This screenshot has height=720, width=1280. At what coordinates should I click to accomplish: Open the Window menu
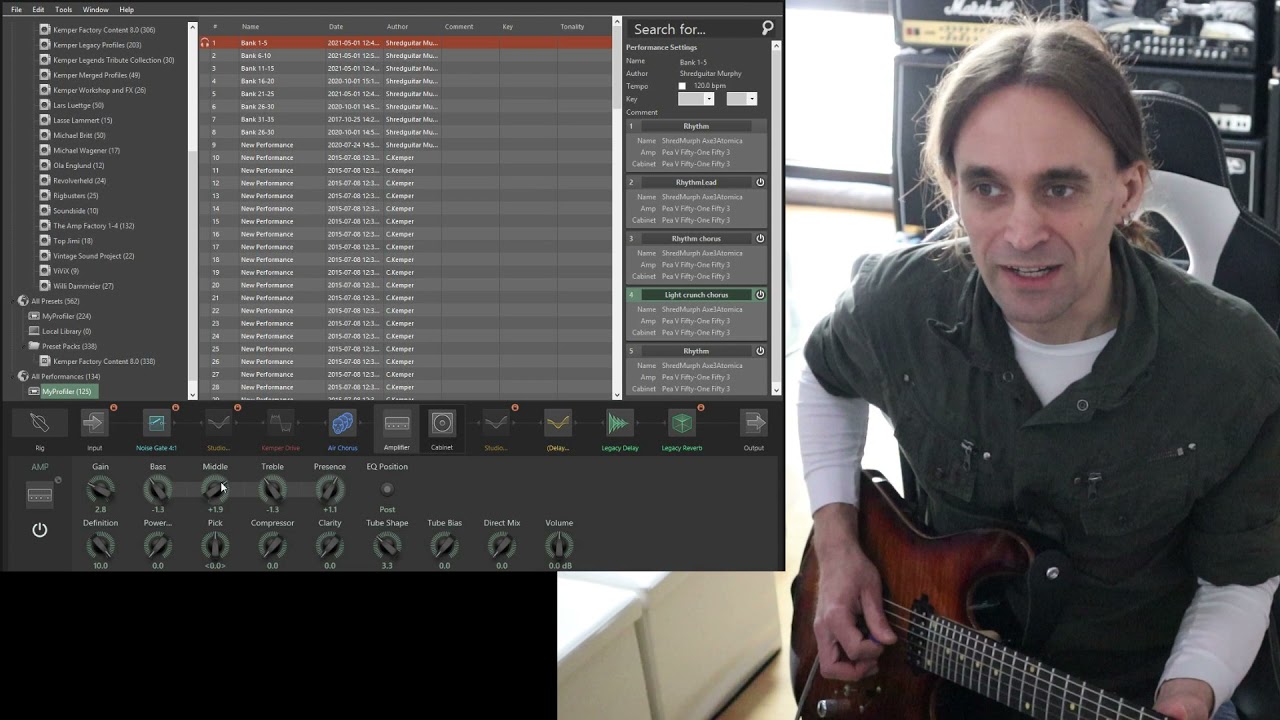point(96,9)
